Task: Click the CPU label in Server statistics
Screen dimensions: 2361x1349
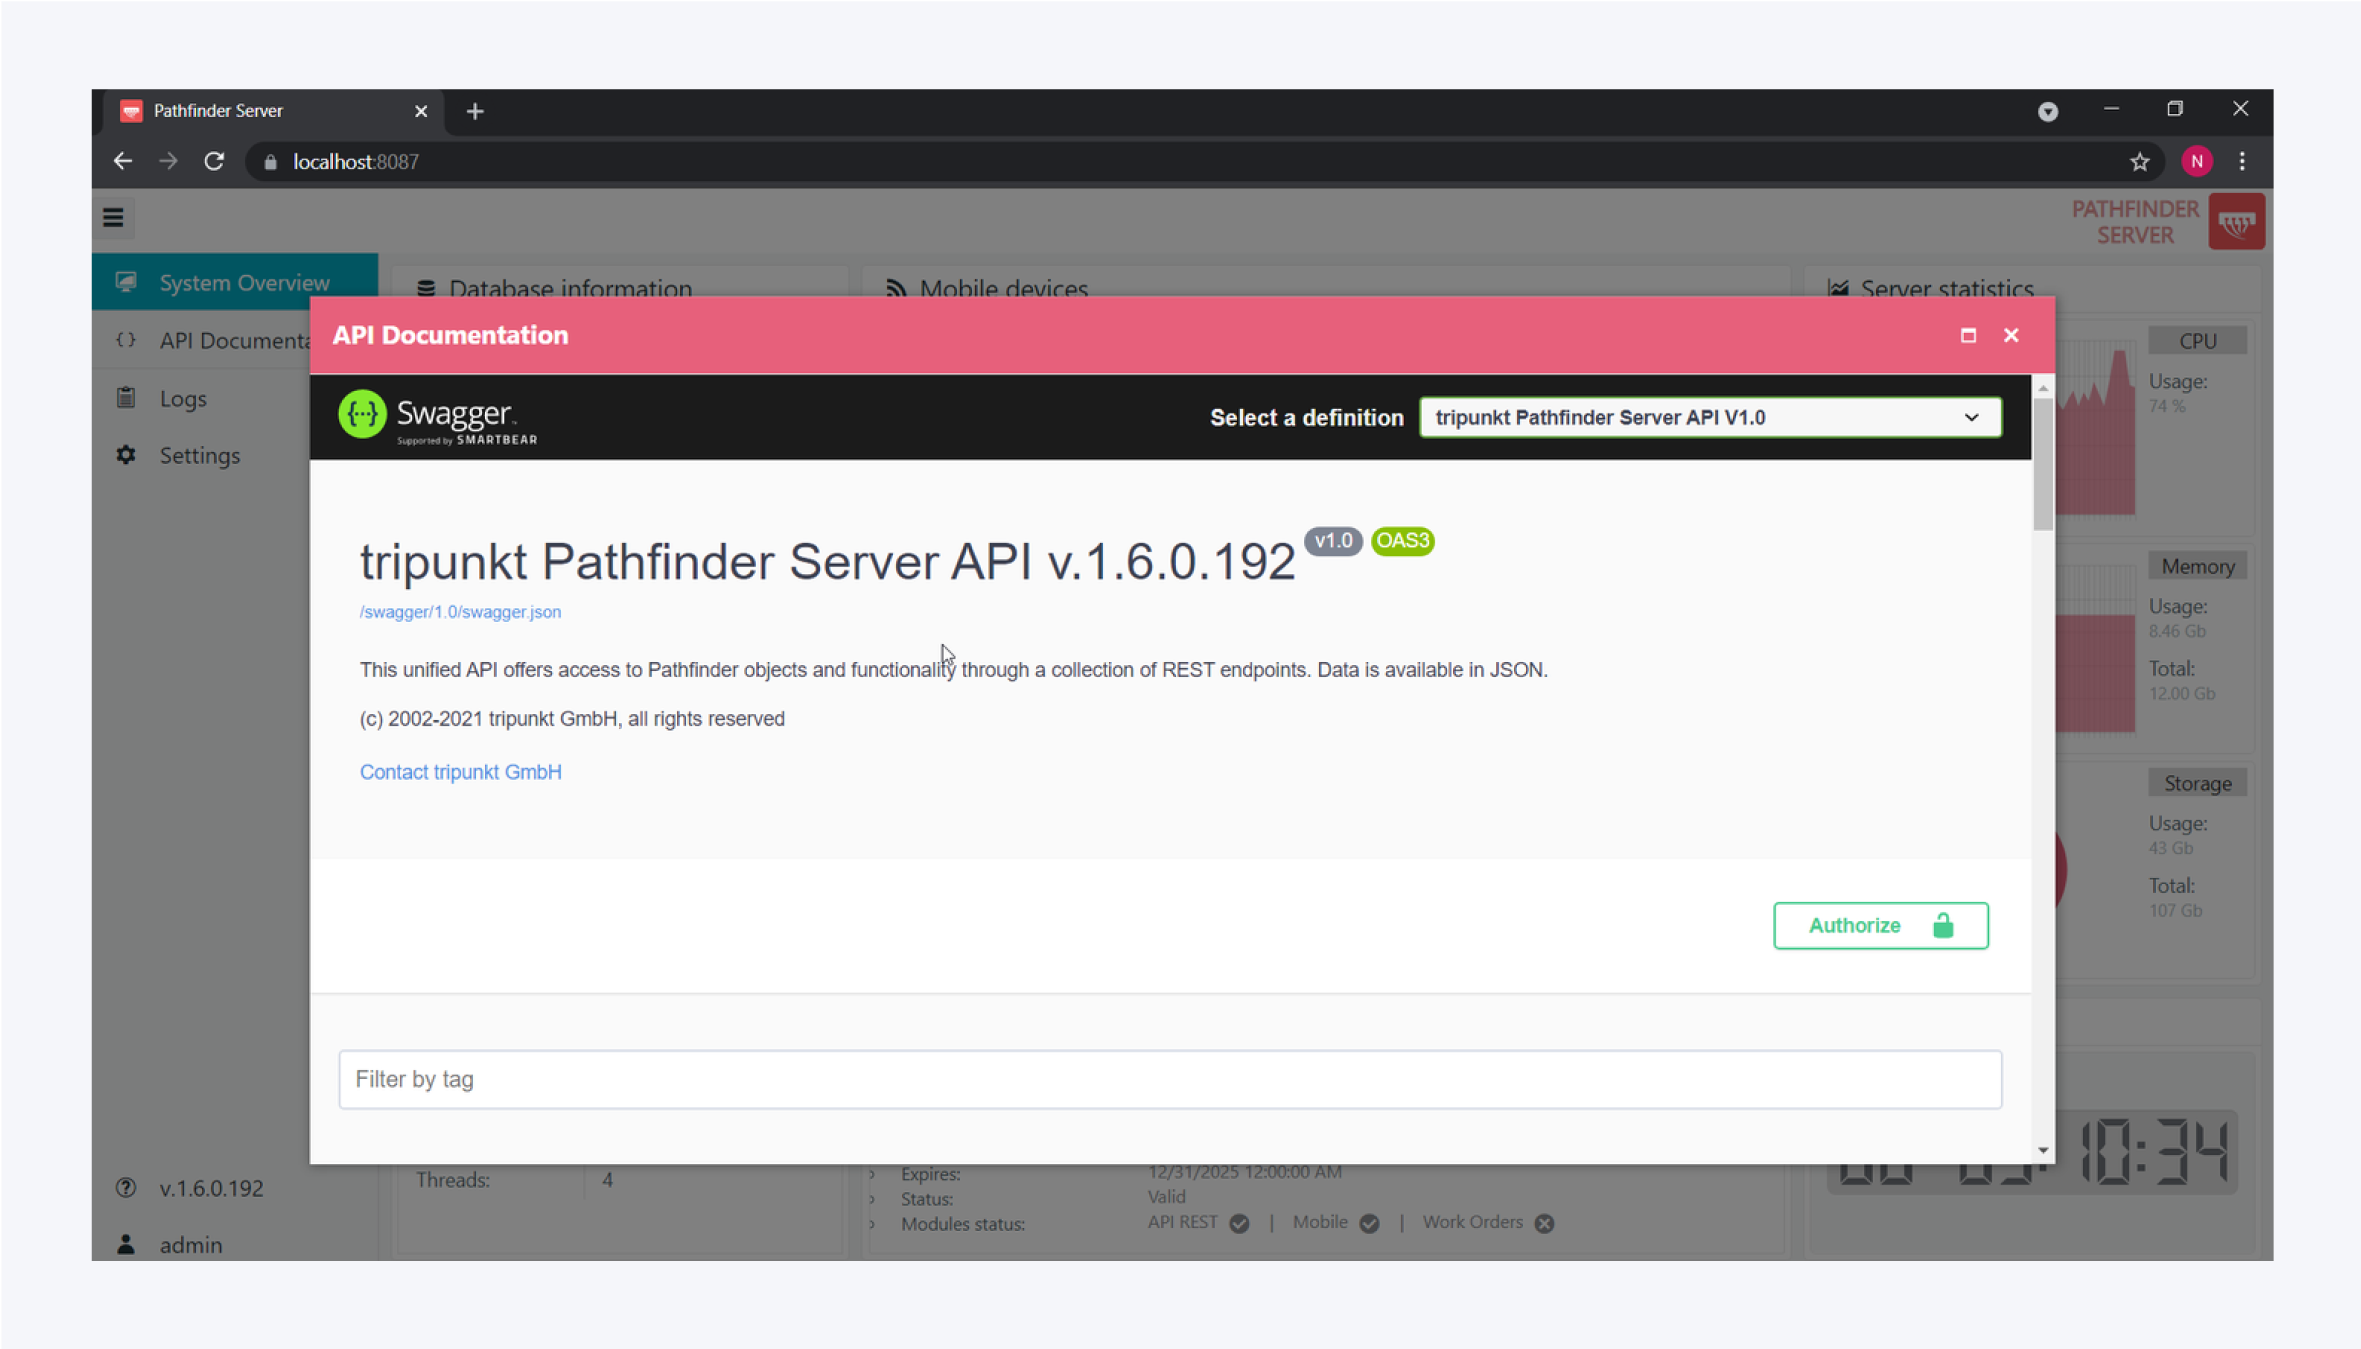Action: pos(2197,341)
